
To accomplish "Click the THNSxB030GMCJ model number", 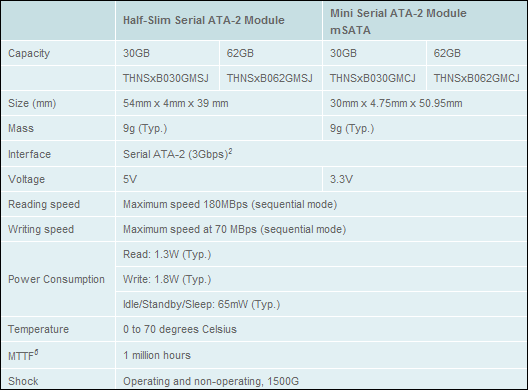I will click(373, 78).
